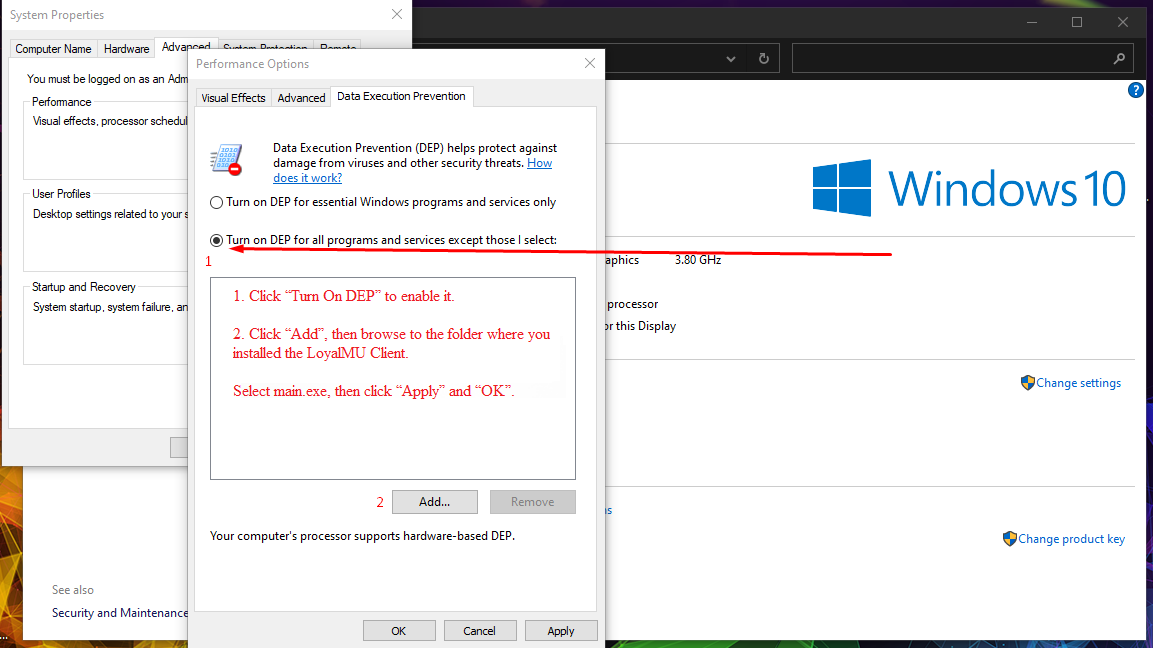Select DEP for essential Windows programs only

(x=216, y=202)
